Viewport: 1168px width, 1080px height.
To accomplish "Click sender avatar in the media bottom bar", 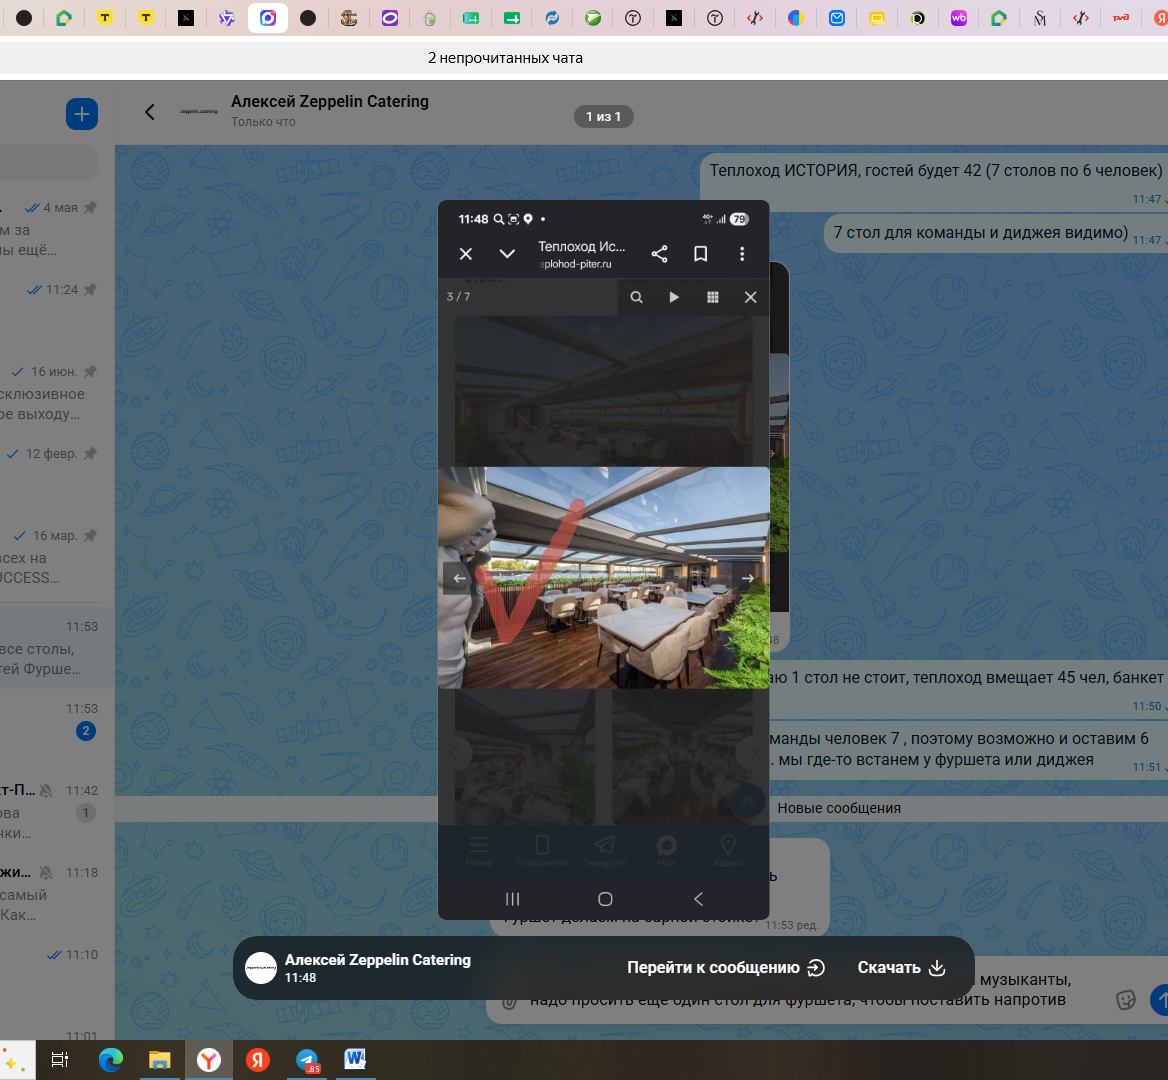I will point(261,968).
